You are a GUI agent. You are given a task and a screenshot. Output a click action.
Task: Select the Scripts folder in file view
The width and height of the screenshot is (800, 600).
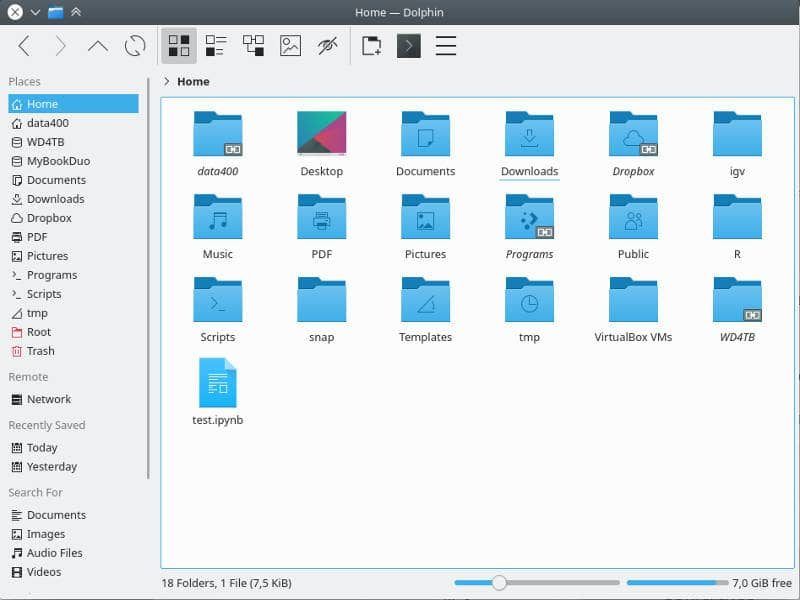(218, 299)
